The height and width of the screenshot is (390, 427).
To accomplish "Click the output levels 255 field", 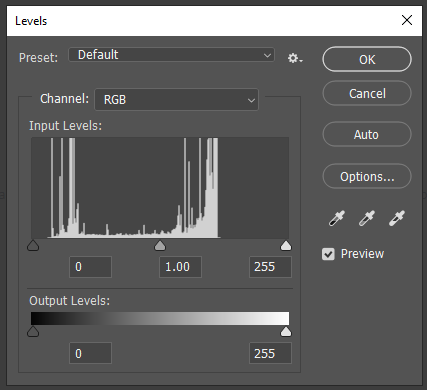I will click(x=270, y=353).
